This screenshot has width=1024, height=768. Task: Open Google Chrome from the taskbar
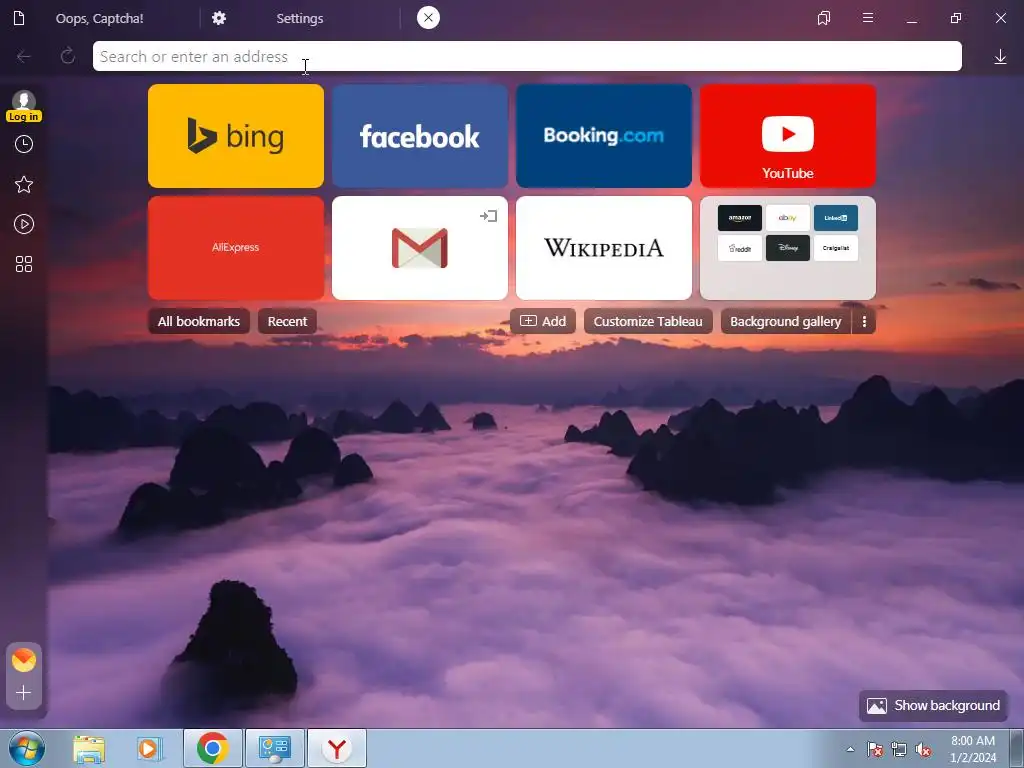click(213, 748)
